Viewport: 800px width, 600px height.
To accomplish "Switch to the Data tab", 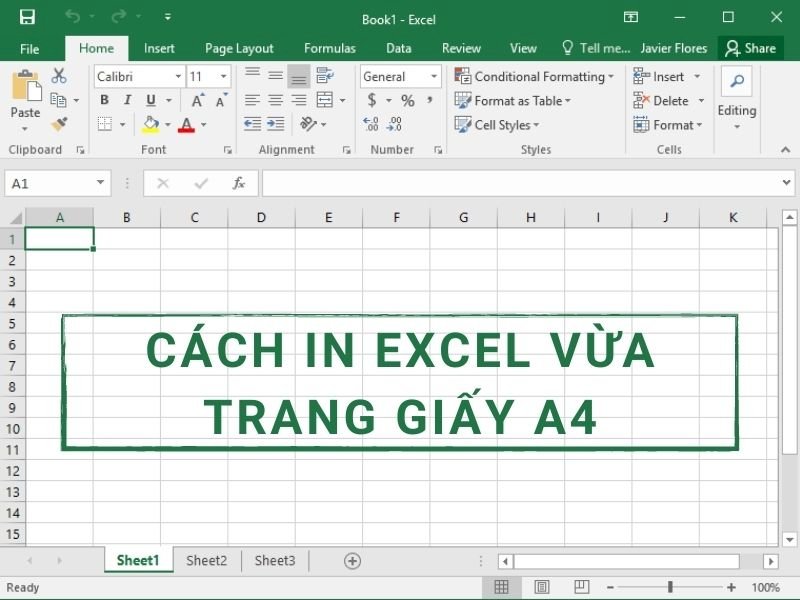I will (x=398, y=48).
